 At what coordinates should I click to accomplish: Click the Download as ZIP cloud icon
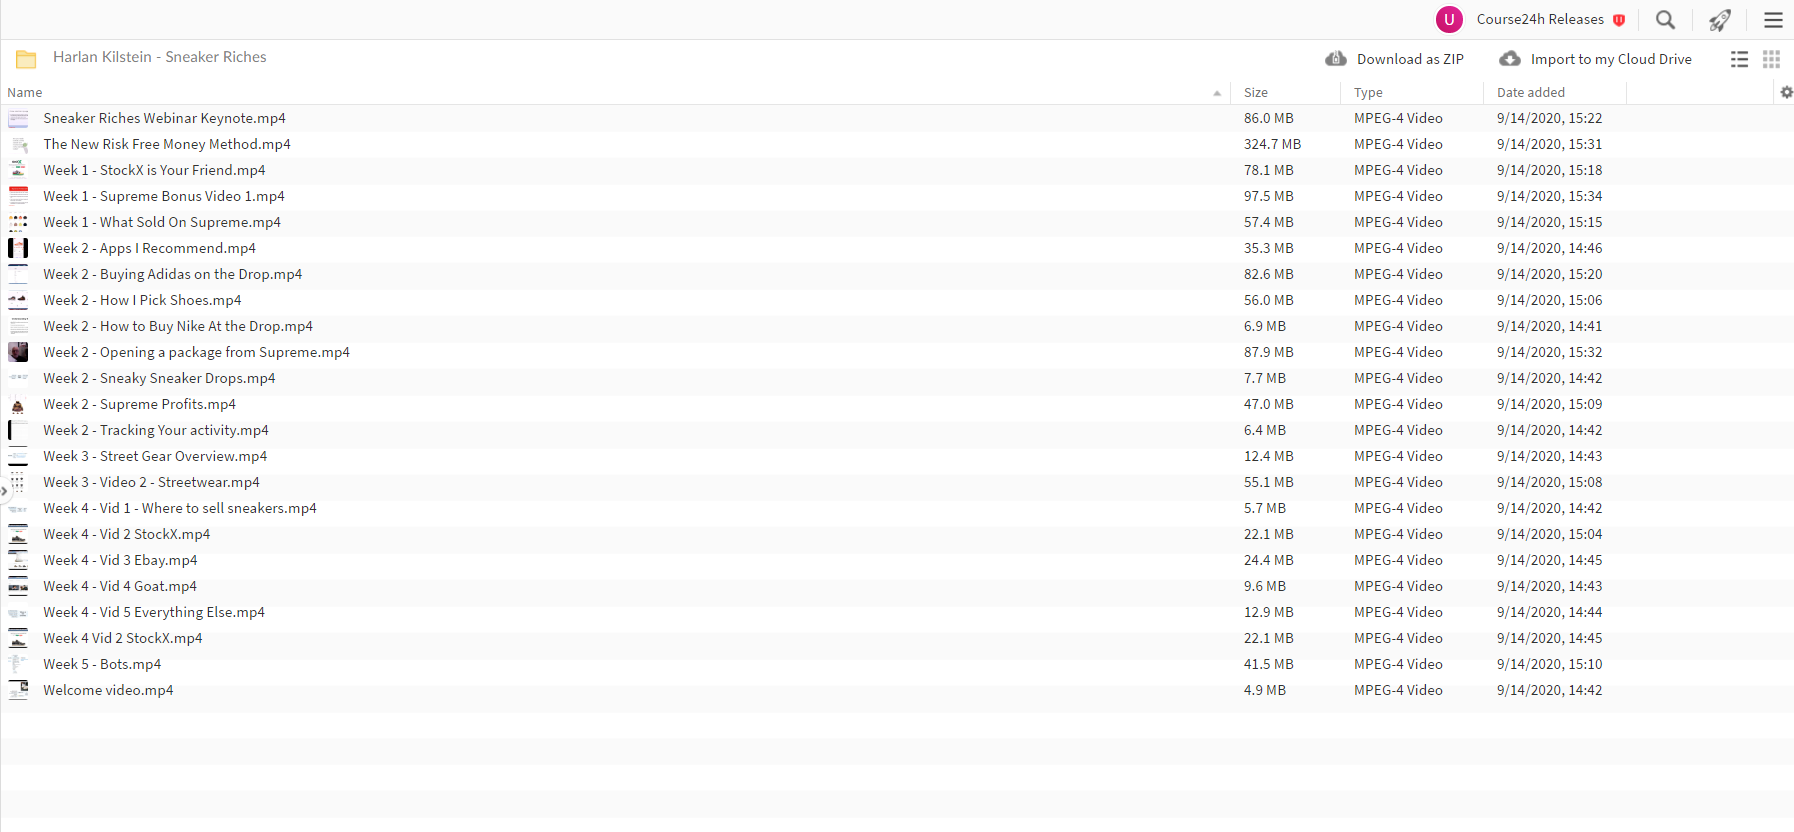pyautogui.click(x=1336, y=59)
